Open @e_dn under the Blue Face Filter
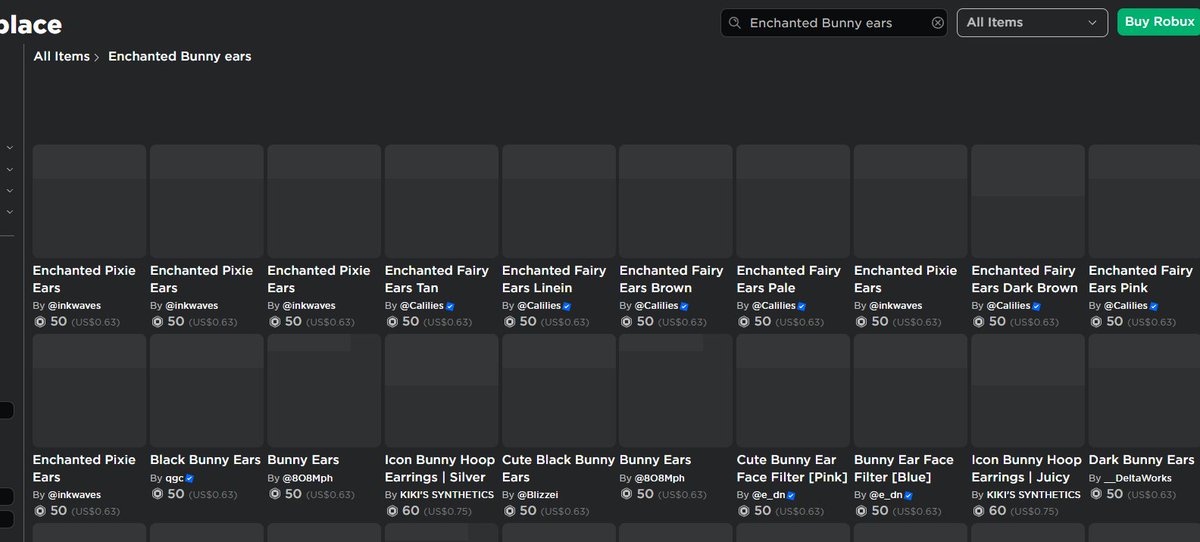This screenshot has width=1200, height=542. [886, 495]
